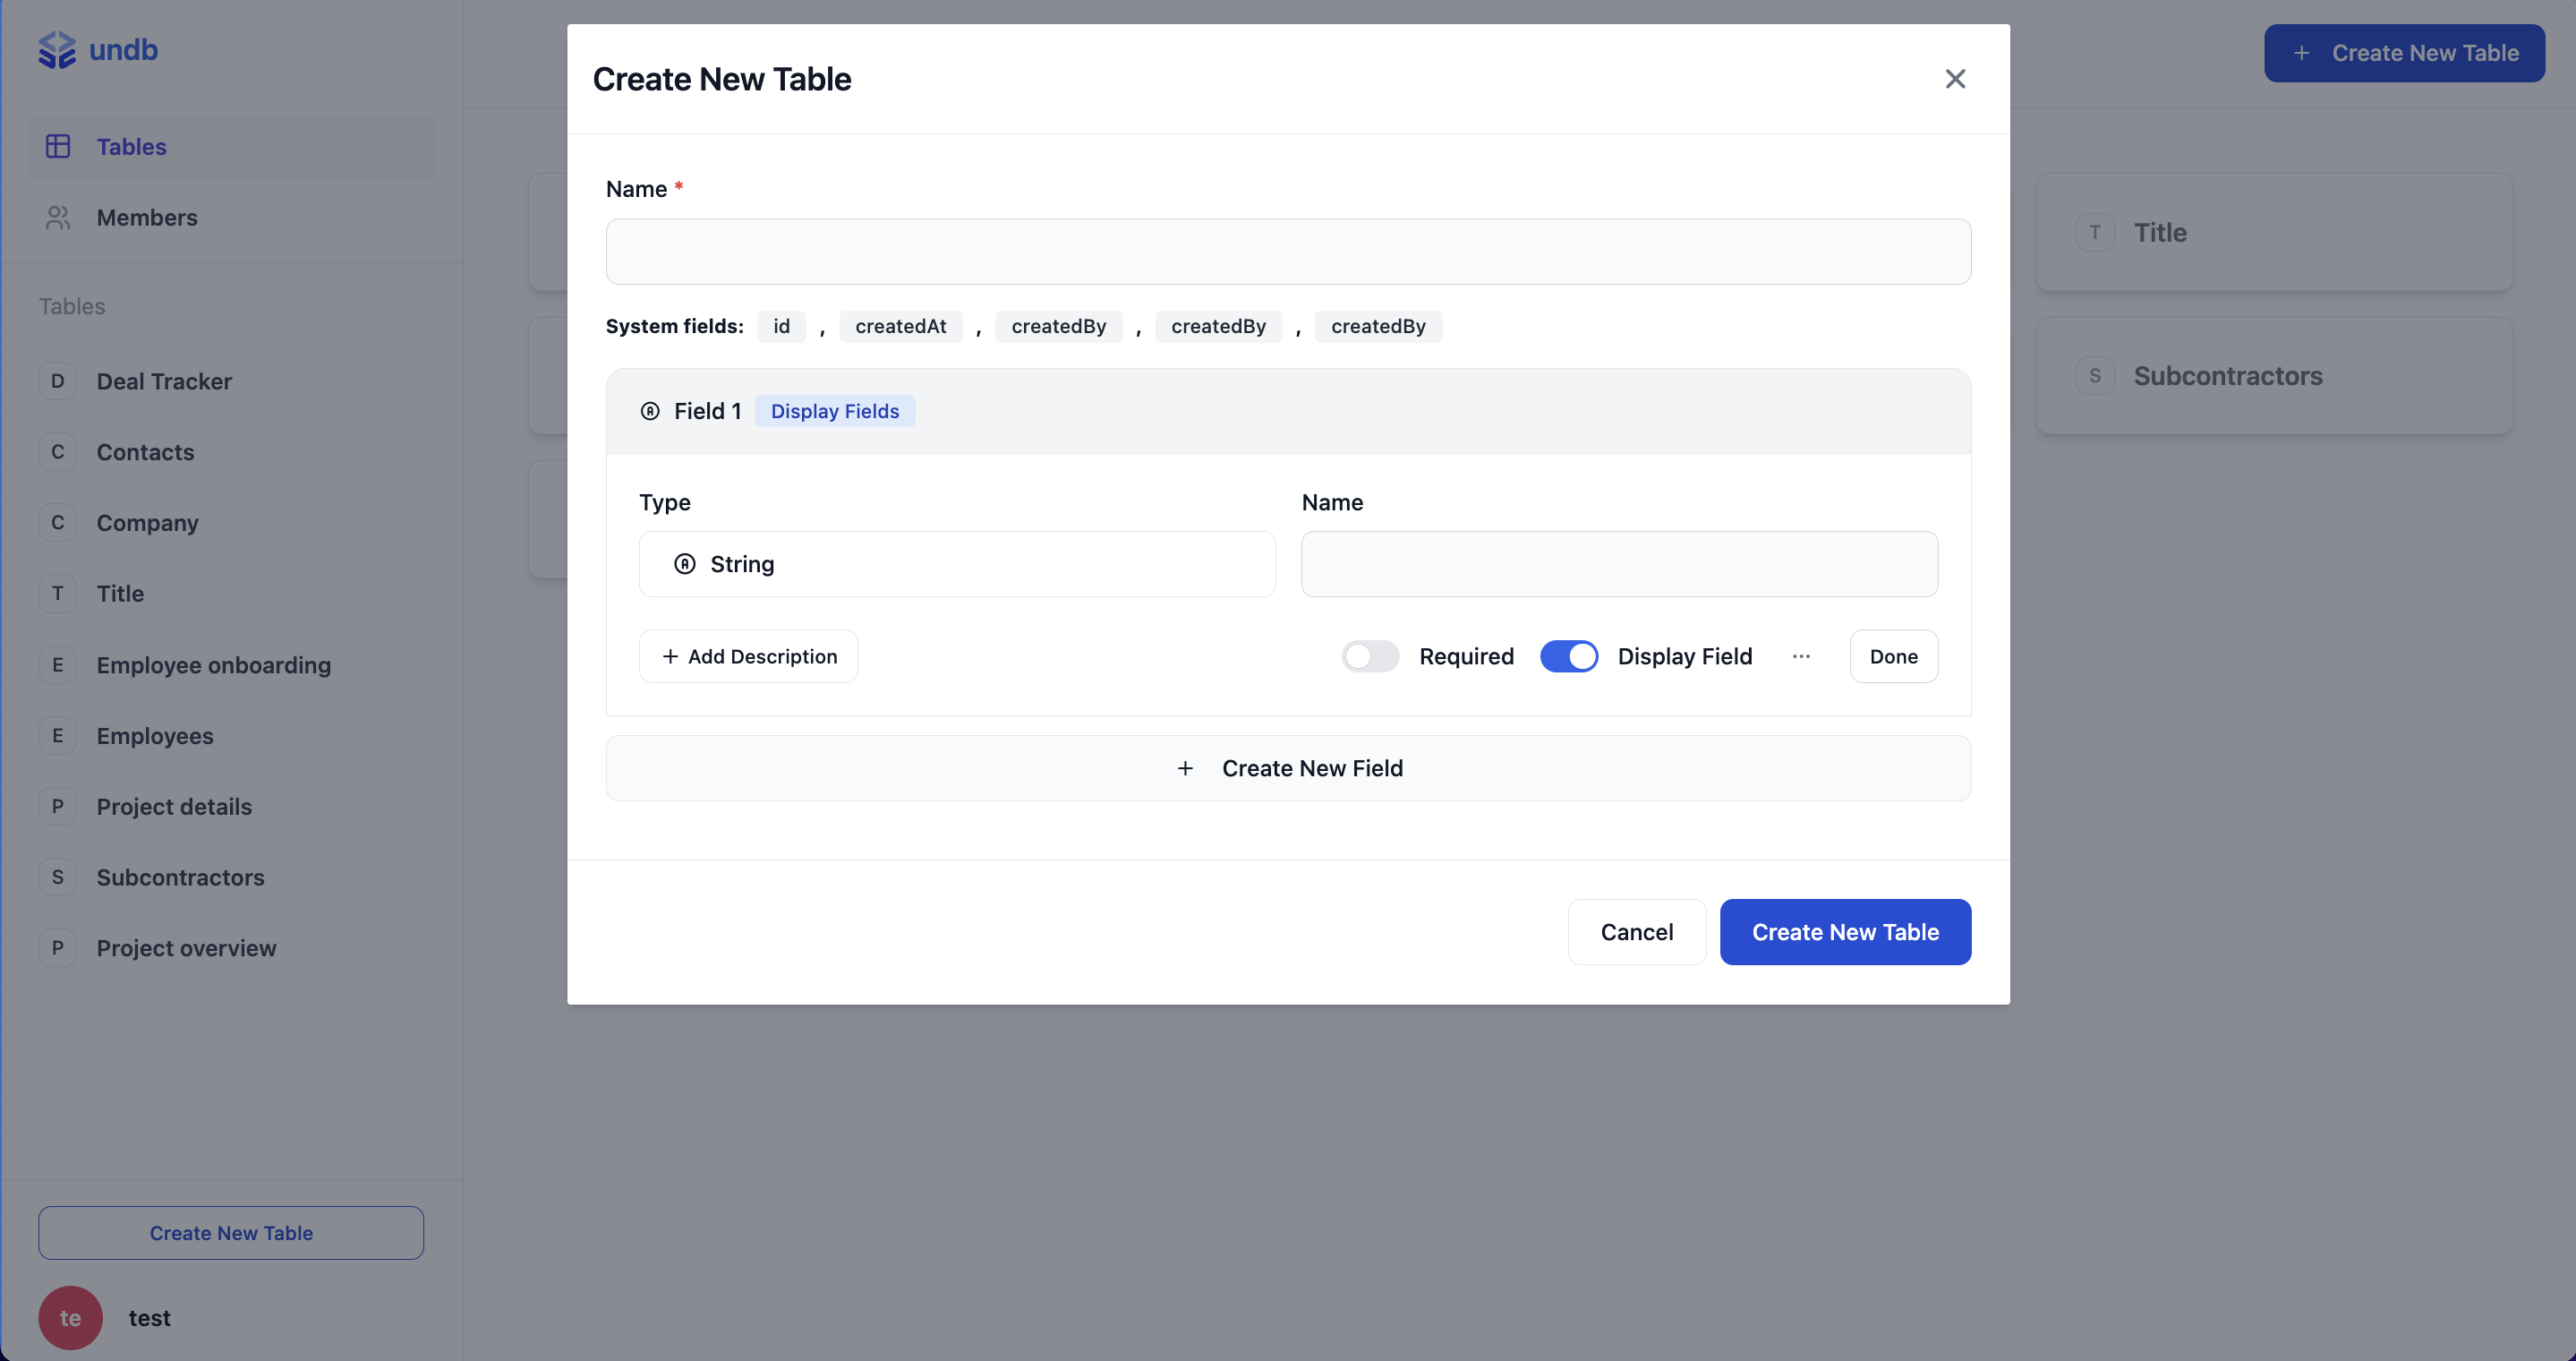This screenshot has width=2576, height=1361.
Task: Click the Tables grid icon in sidebar
Action: point(58,147)
